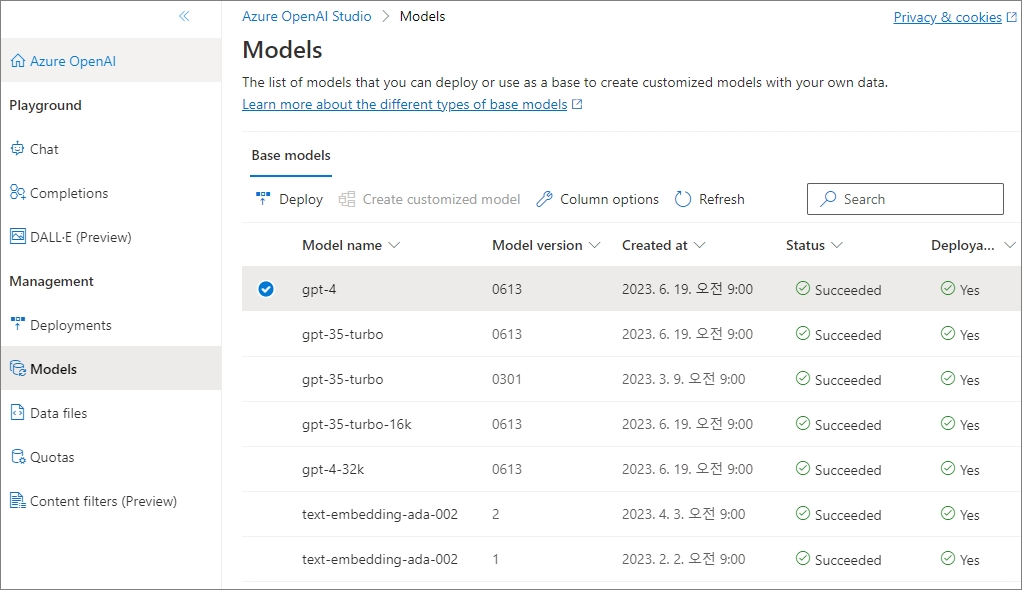Click Models in the breadcrumb
The height and width of the screenshot is (590, 1022).
pos(422,16)
